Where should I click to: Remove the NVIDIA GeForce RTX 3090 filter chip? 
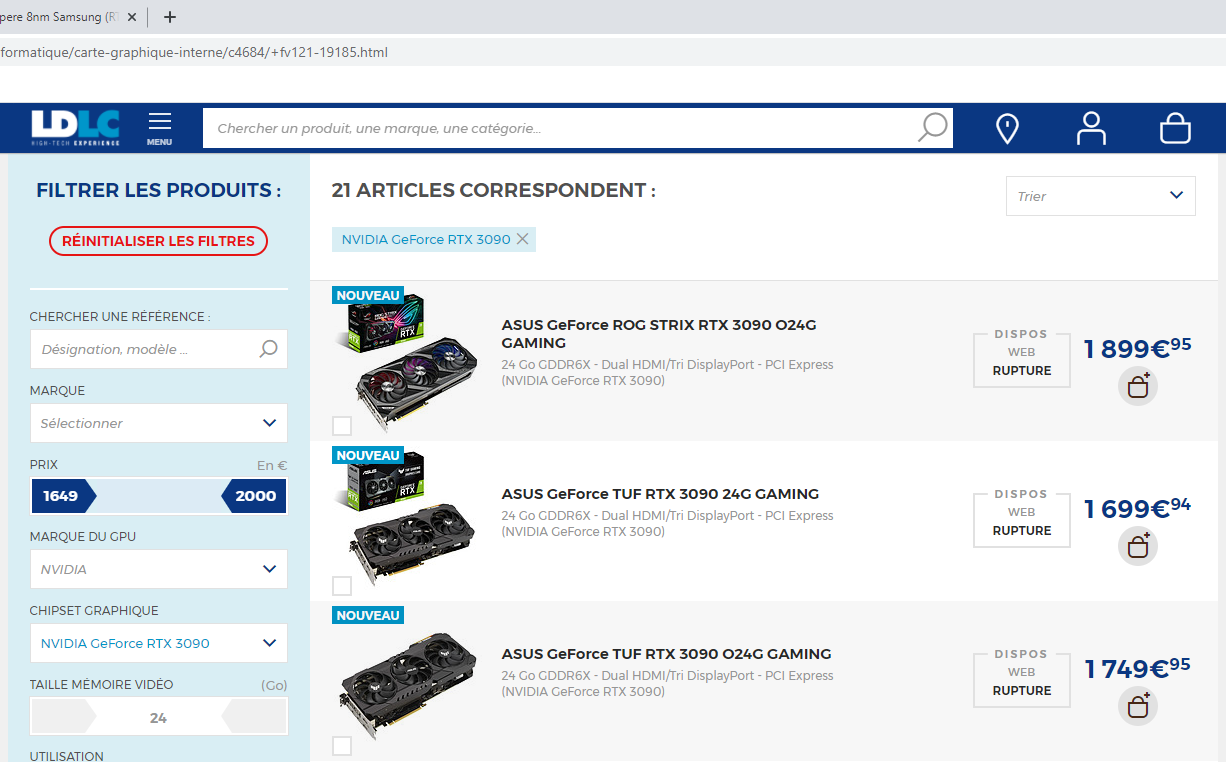tap(522, 239)
